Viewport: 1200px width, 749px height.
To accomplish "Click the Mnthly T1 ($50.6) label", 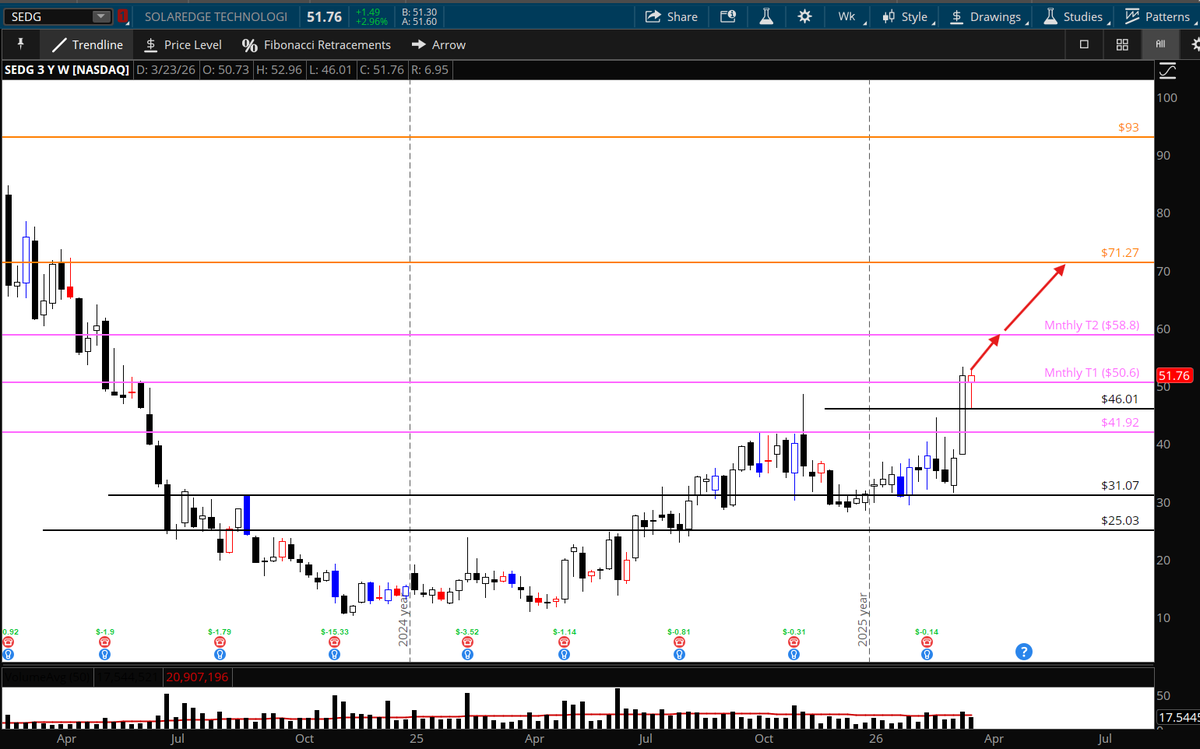I will 1092,373.
